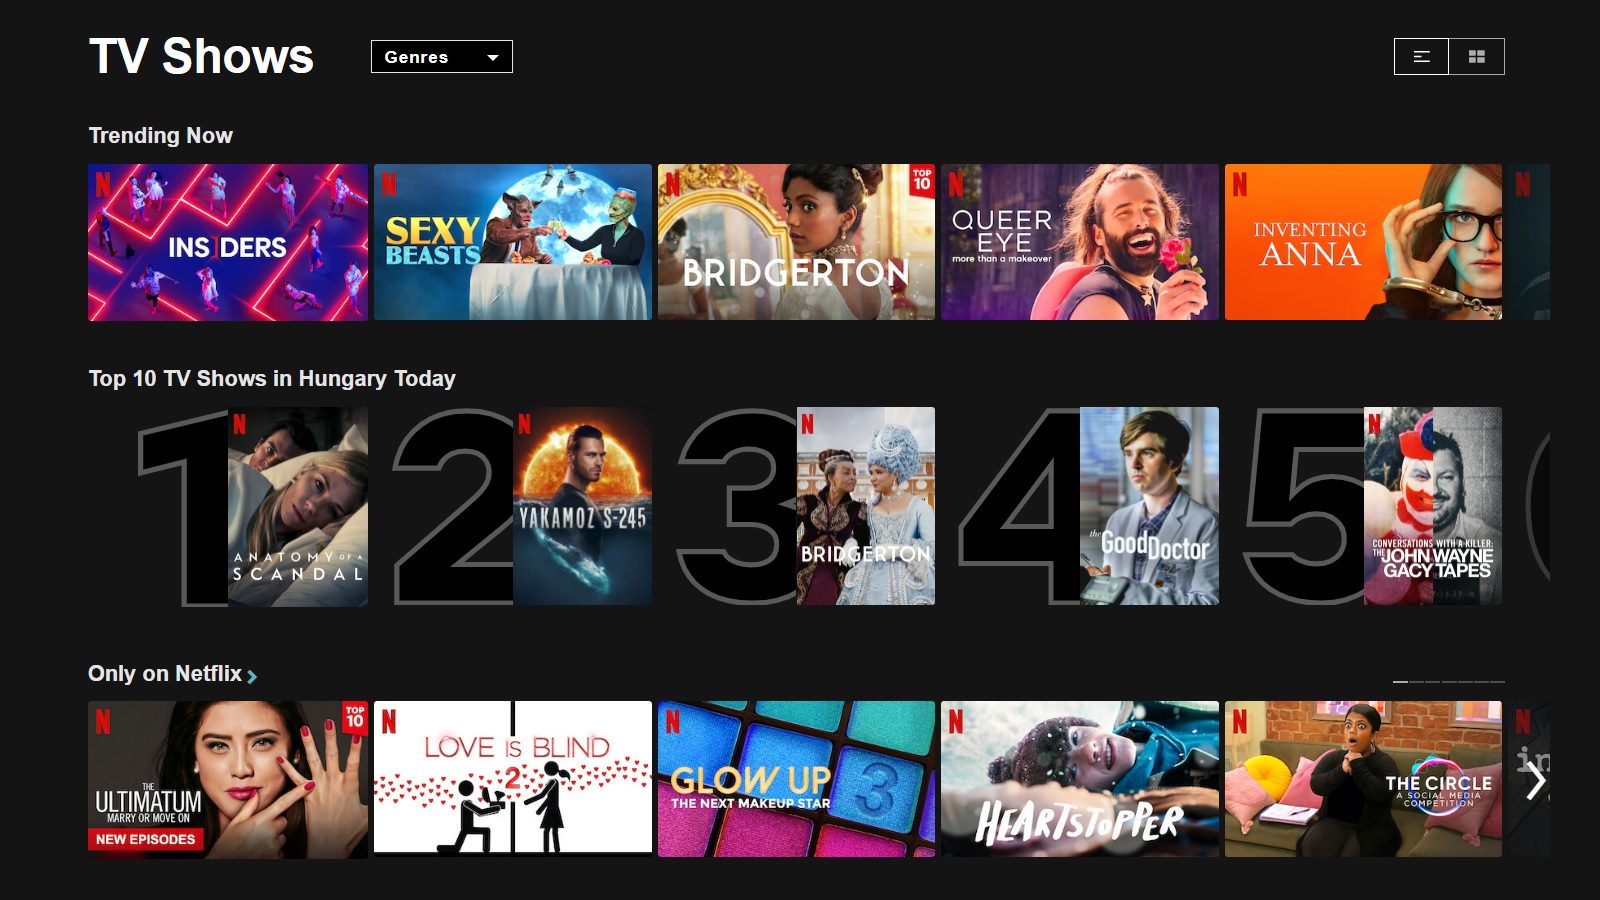The image size is (1600, 900).
Task: Open number 1 Anatomy of a Scandal
Action: coord(298,506)
